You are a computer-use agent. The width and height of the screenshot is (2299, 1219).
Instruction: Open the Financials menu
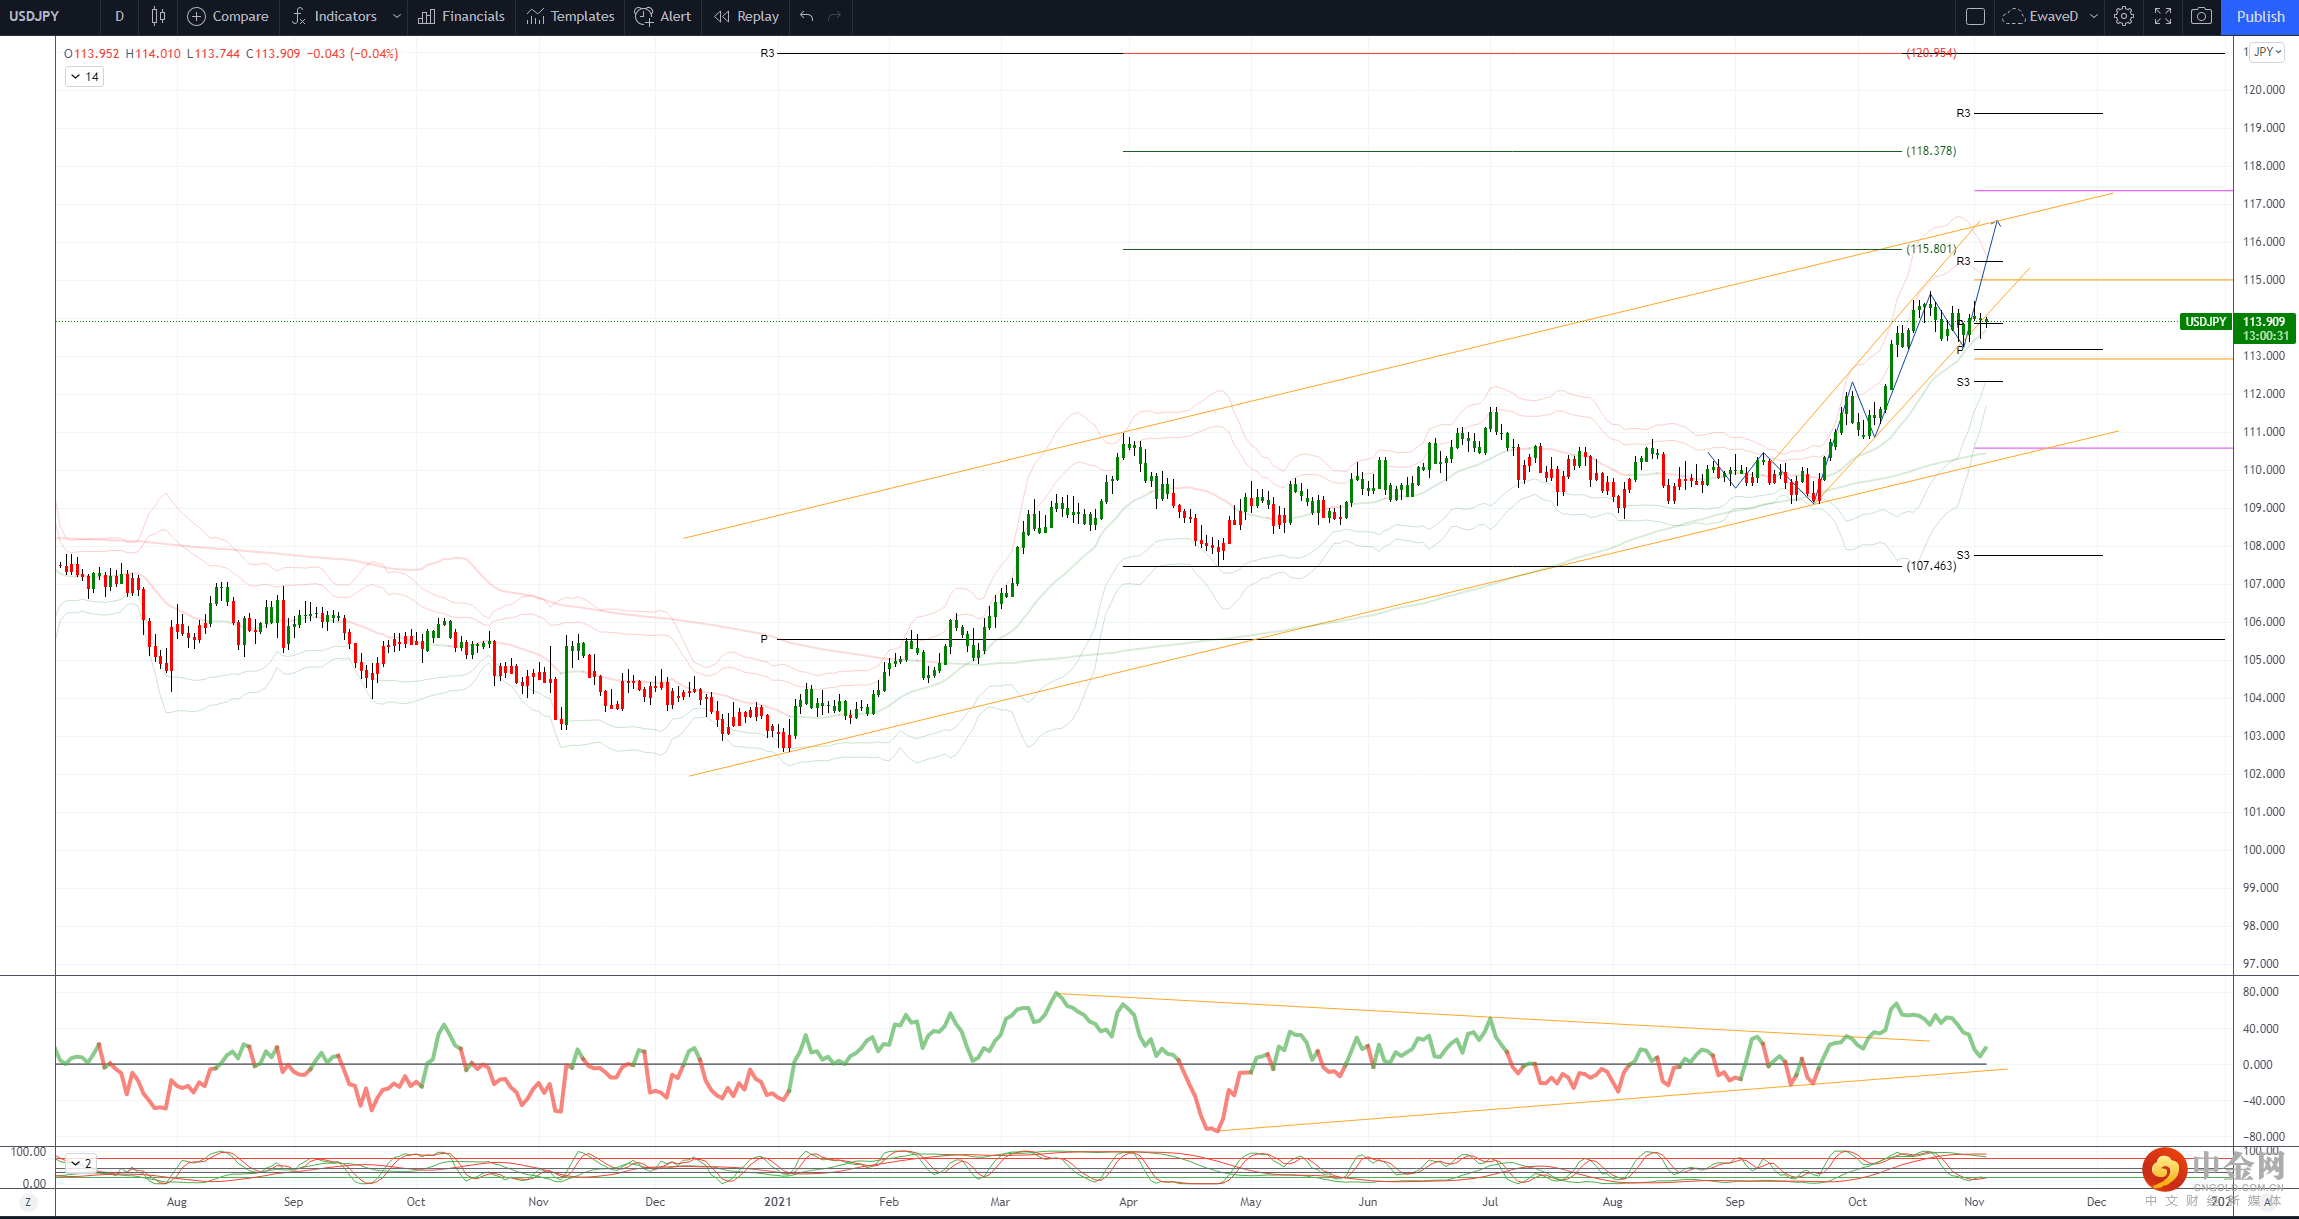(x=462, y=16)
